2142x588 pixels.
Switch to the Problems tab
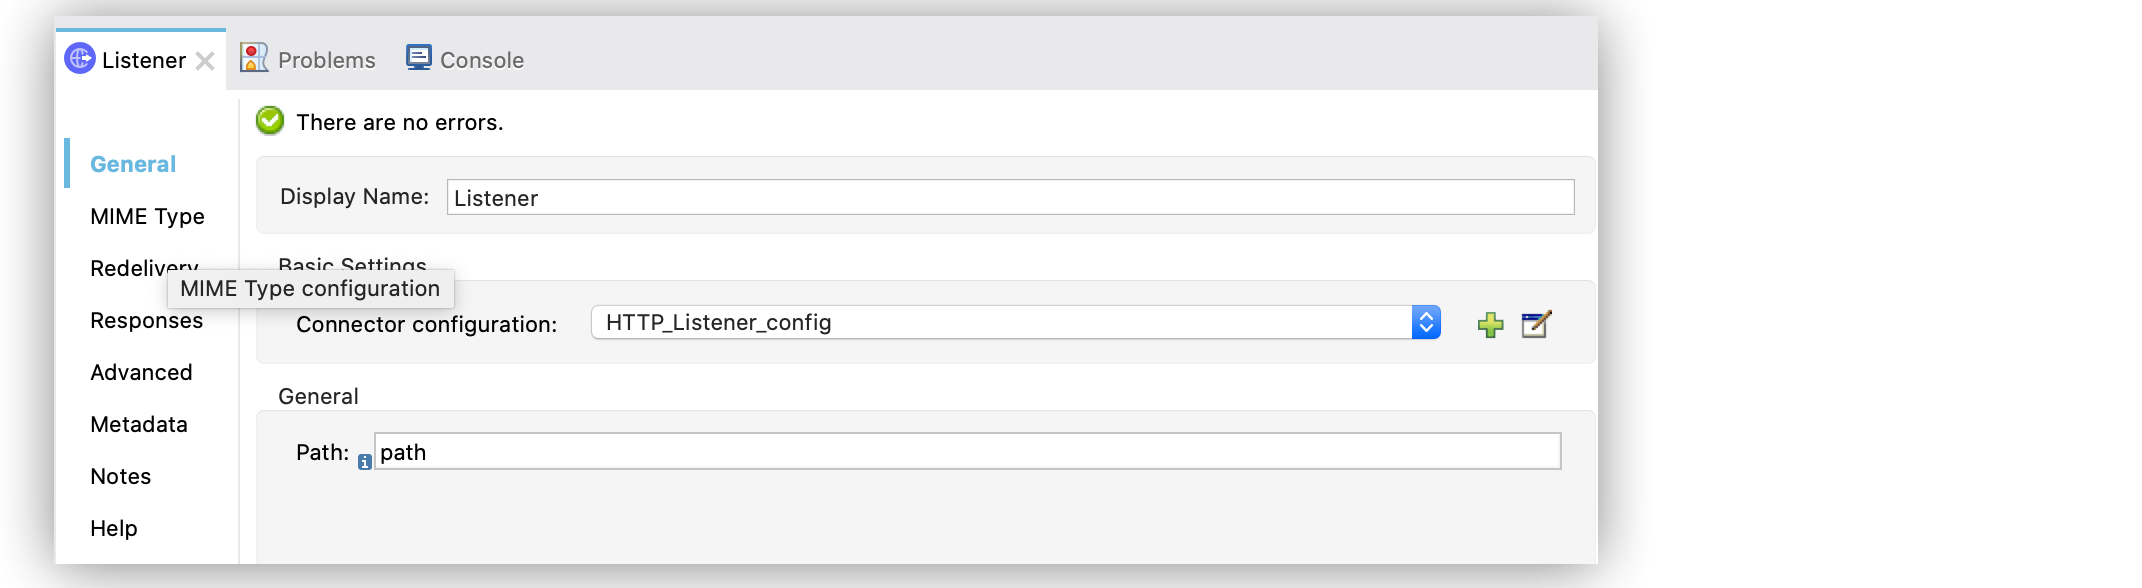[x=326, y=60]
